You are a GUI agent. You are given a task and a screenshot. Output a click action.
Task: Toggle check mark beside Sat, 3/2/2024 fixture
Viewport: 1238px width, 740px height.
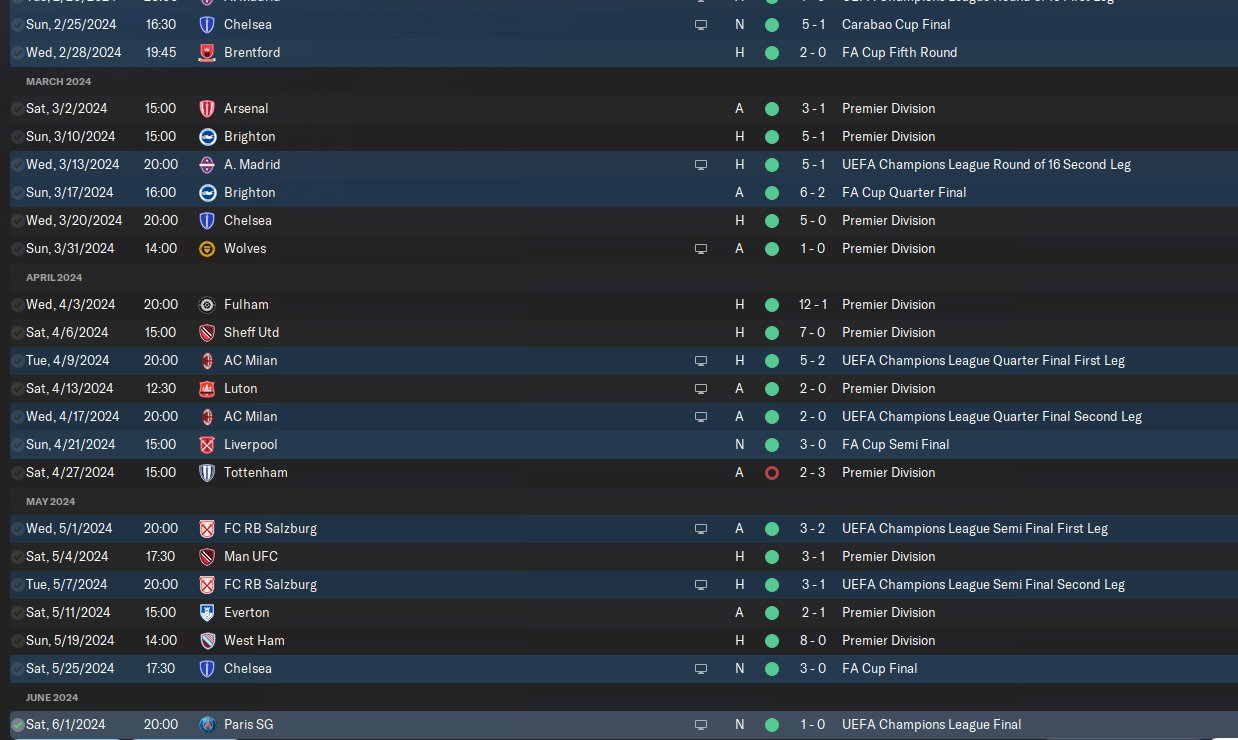point(17,108)
